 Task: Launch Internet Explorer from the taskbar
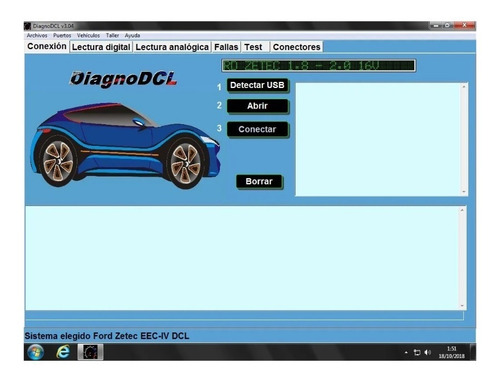tap(63, 352)
